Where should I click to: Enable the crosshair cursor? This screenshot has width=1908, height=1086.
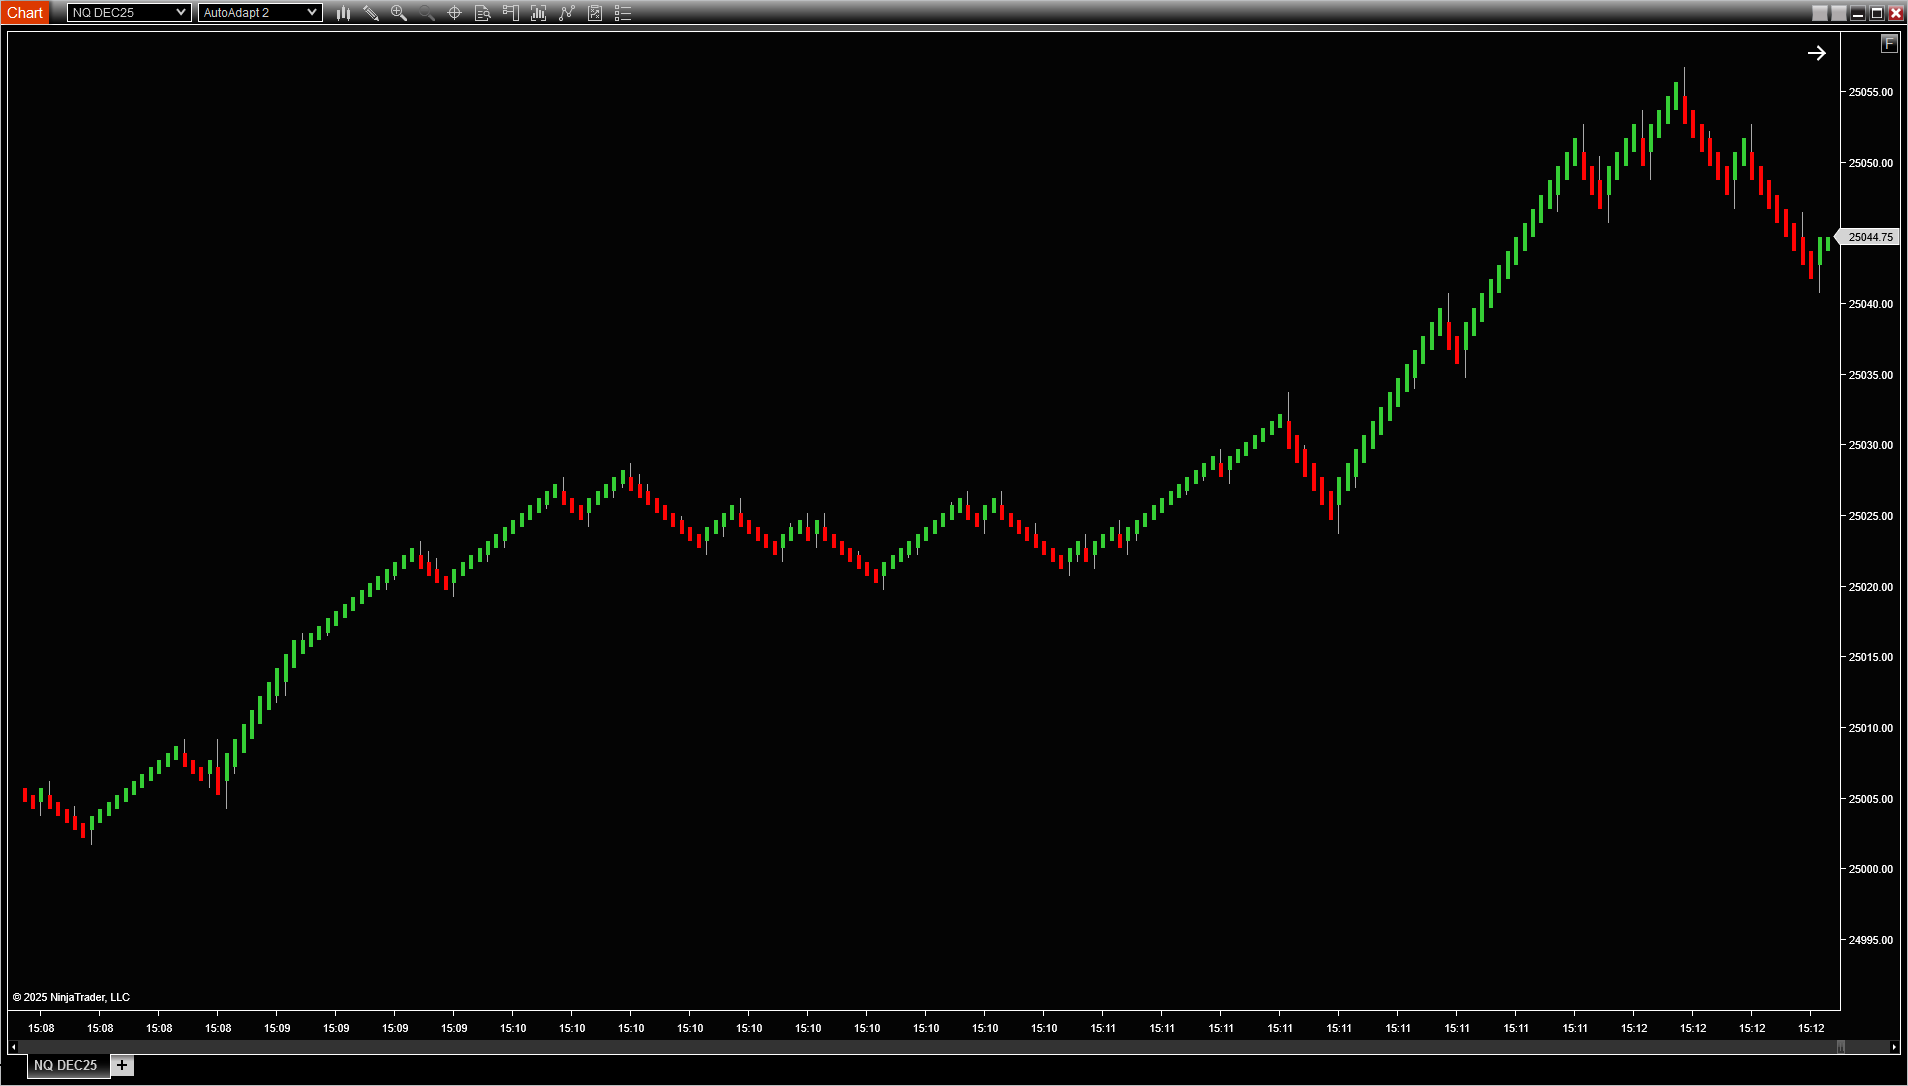(x=453, y=13)
